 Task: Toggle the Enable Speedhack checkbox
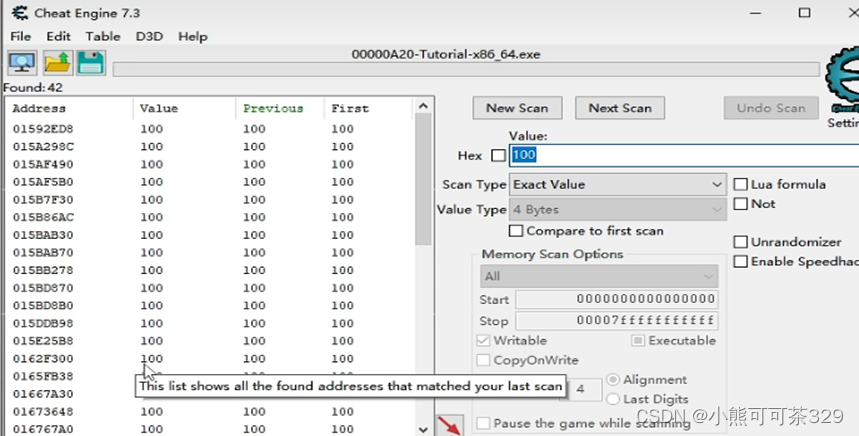741,261
